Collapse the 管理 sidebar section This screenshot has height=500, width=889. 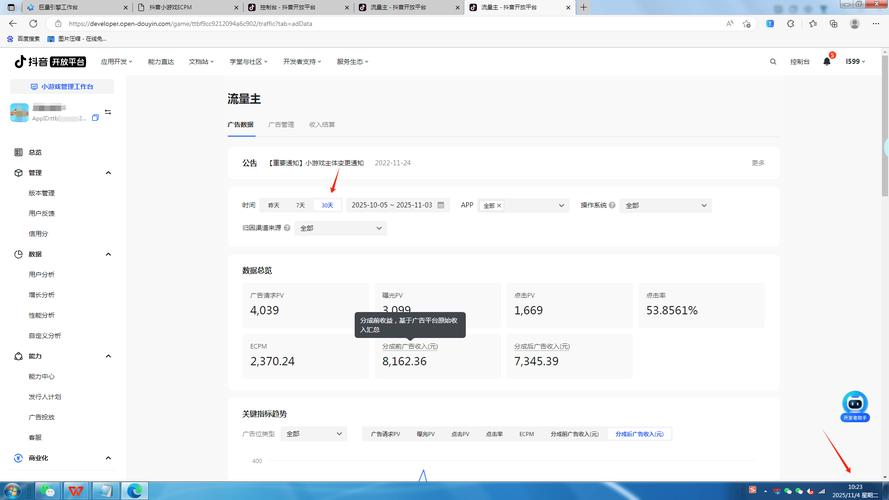click(x=108, y=172)
